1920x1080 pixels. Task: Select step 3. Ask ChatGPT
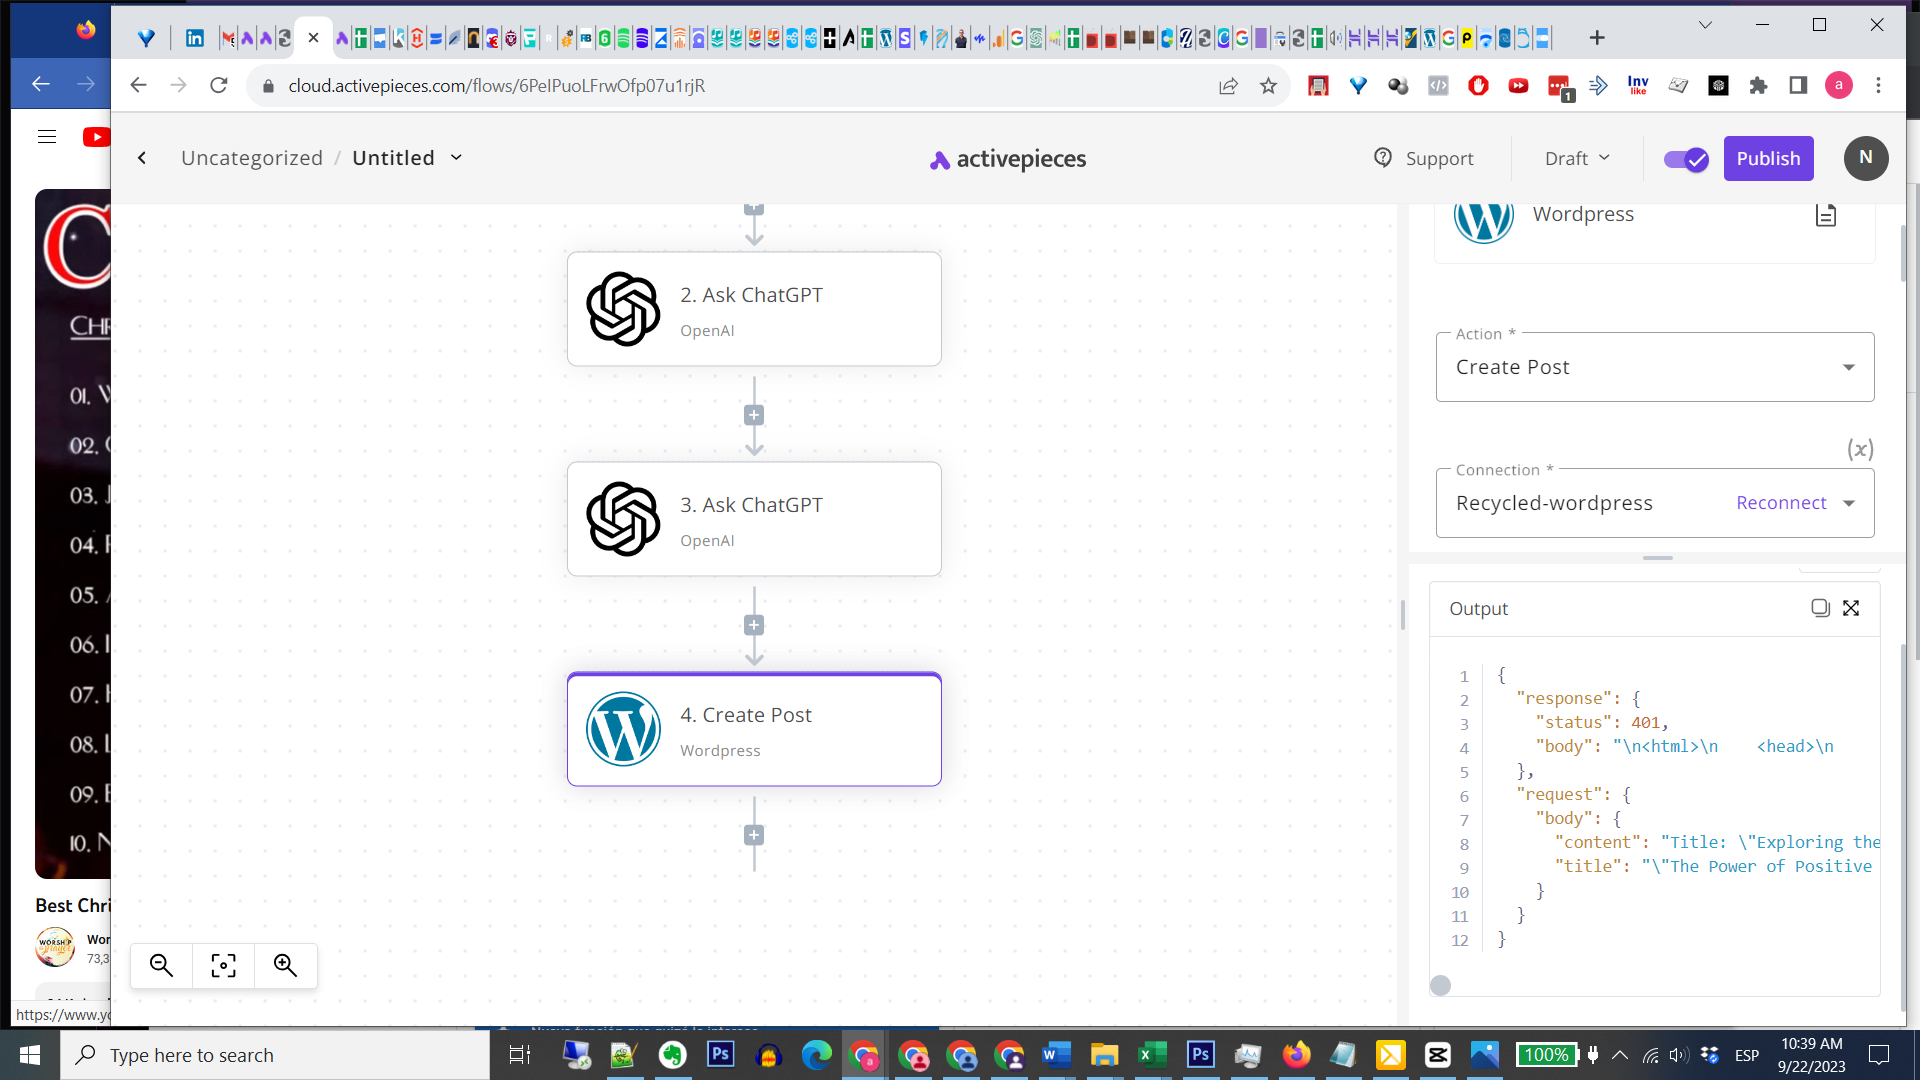tap(754, 519)
